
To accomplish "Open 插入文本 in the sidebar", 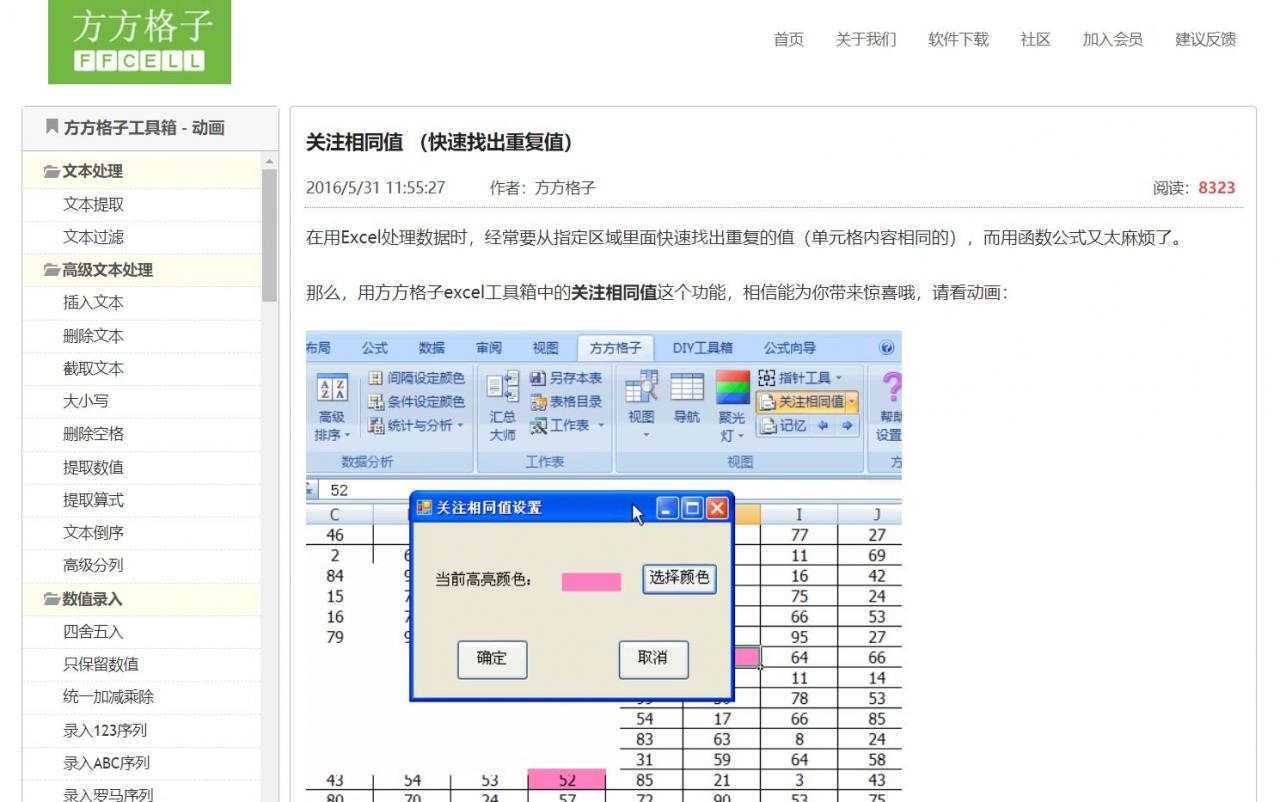I will (93, 302).
